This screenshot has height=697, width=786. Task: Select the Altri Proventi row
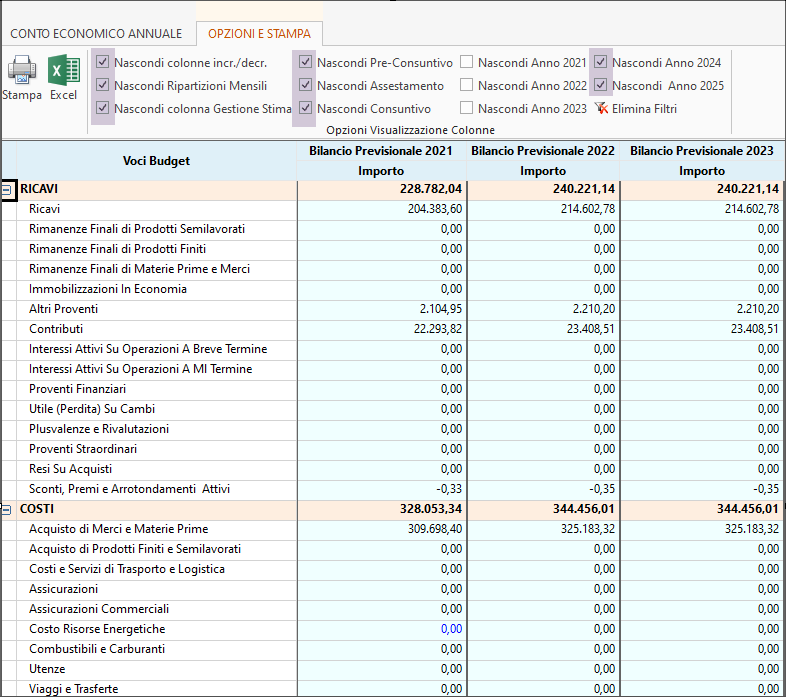point(63,309)
